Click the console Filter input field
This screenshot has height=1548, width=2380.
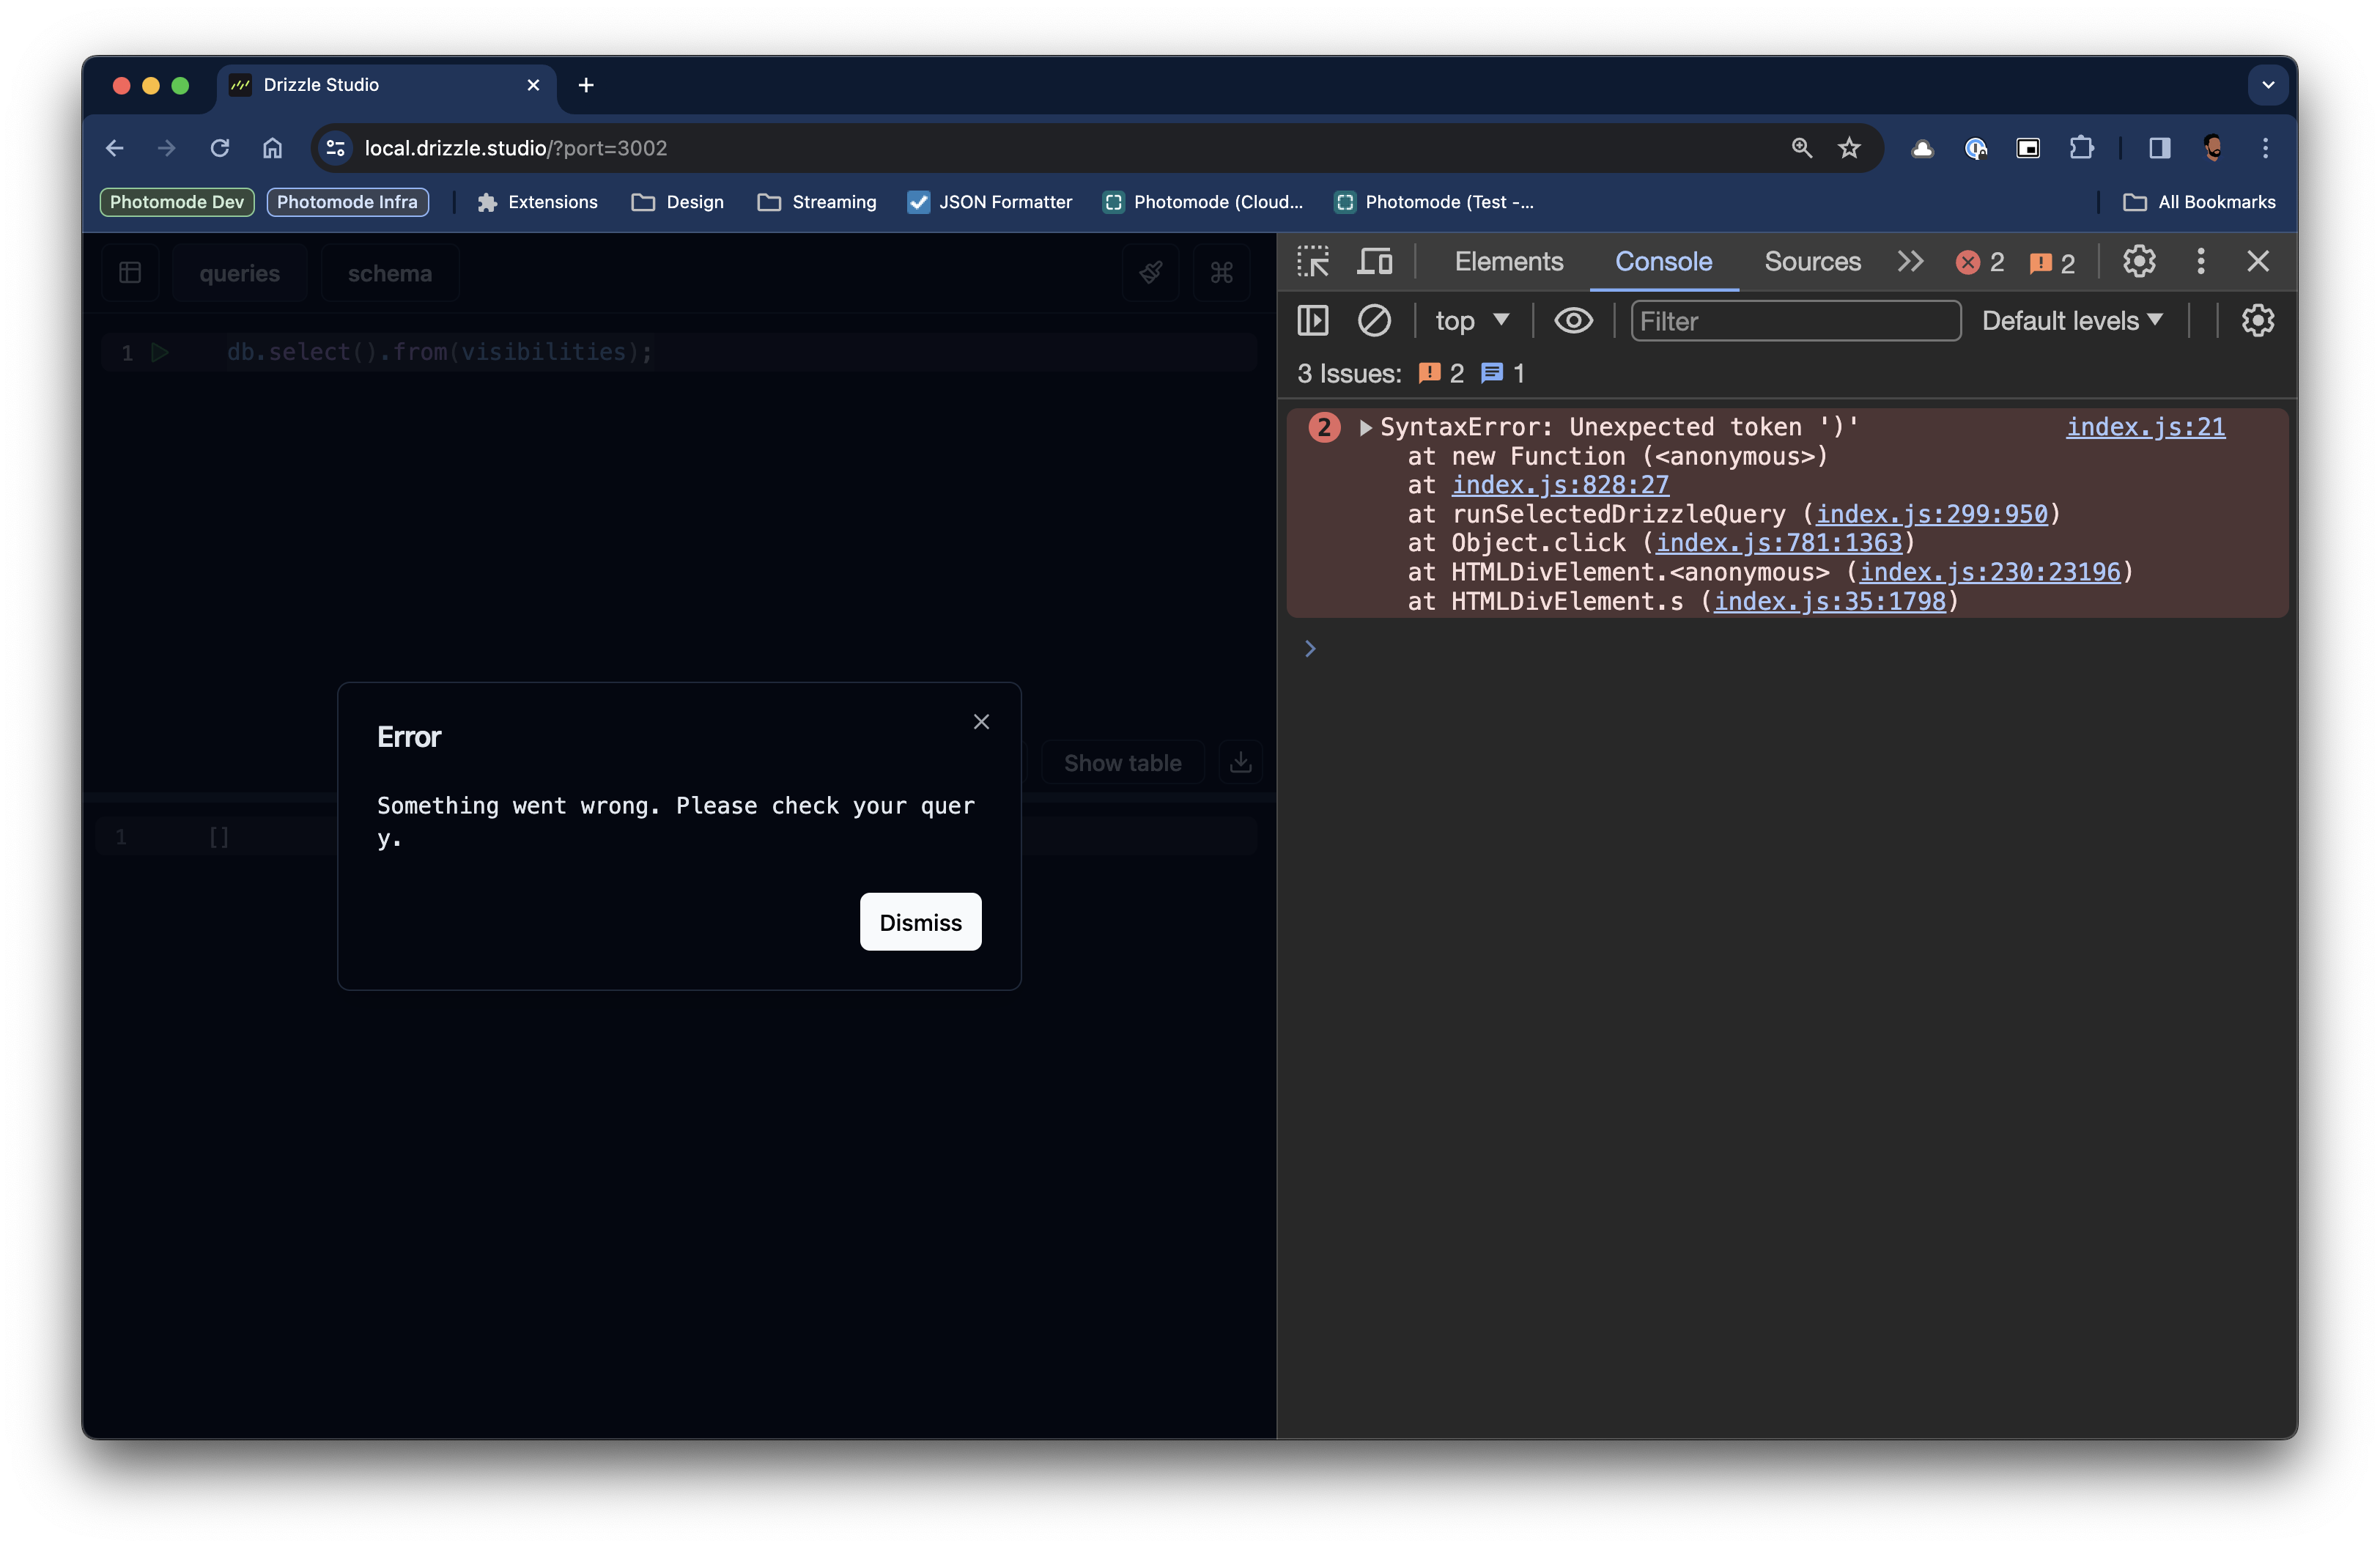[x=1795, y=321]
